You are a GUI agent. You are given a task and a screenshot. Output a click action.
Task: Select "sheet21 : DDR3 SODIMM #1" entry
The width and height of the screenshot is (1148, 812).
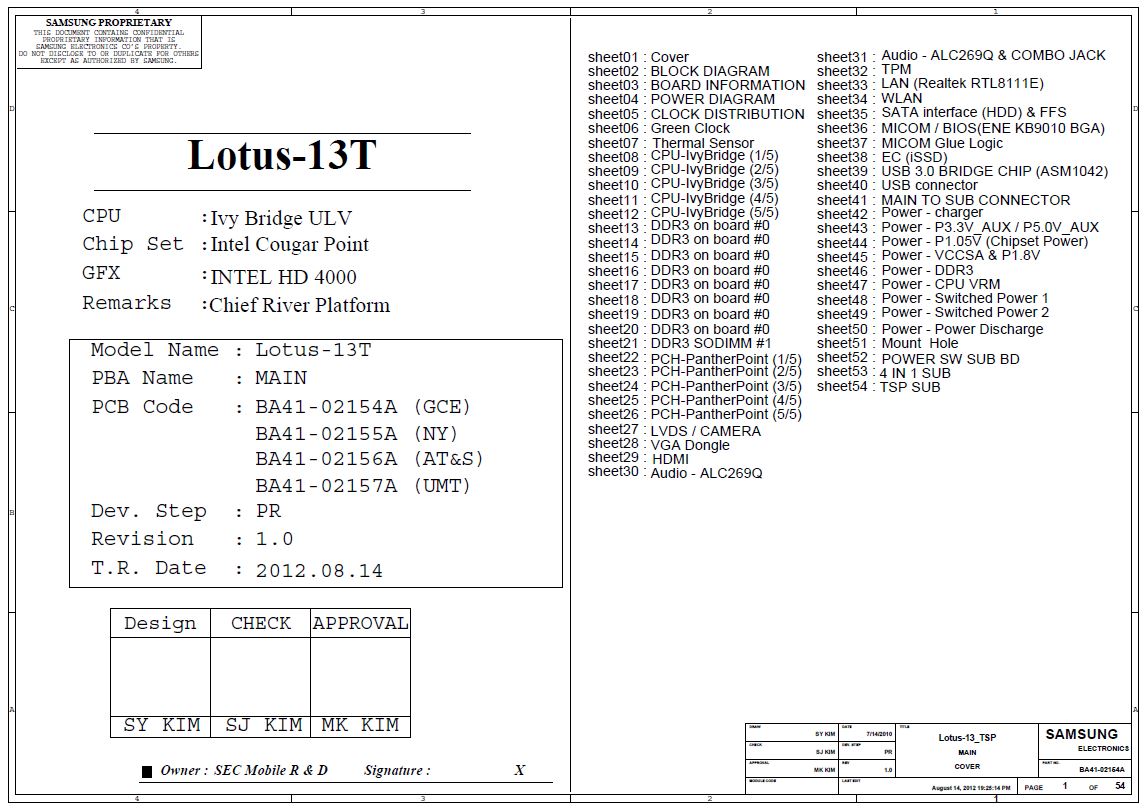[x=679, y=343]
